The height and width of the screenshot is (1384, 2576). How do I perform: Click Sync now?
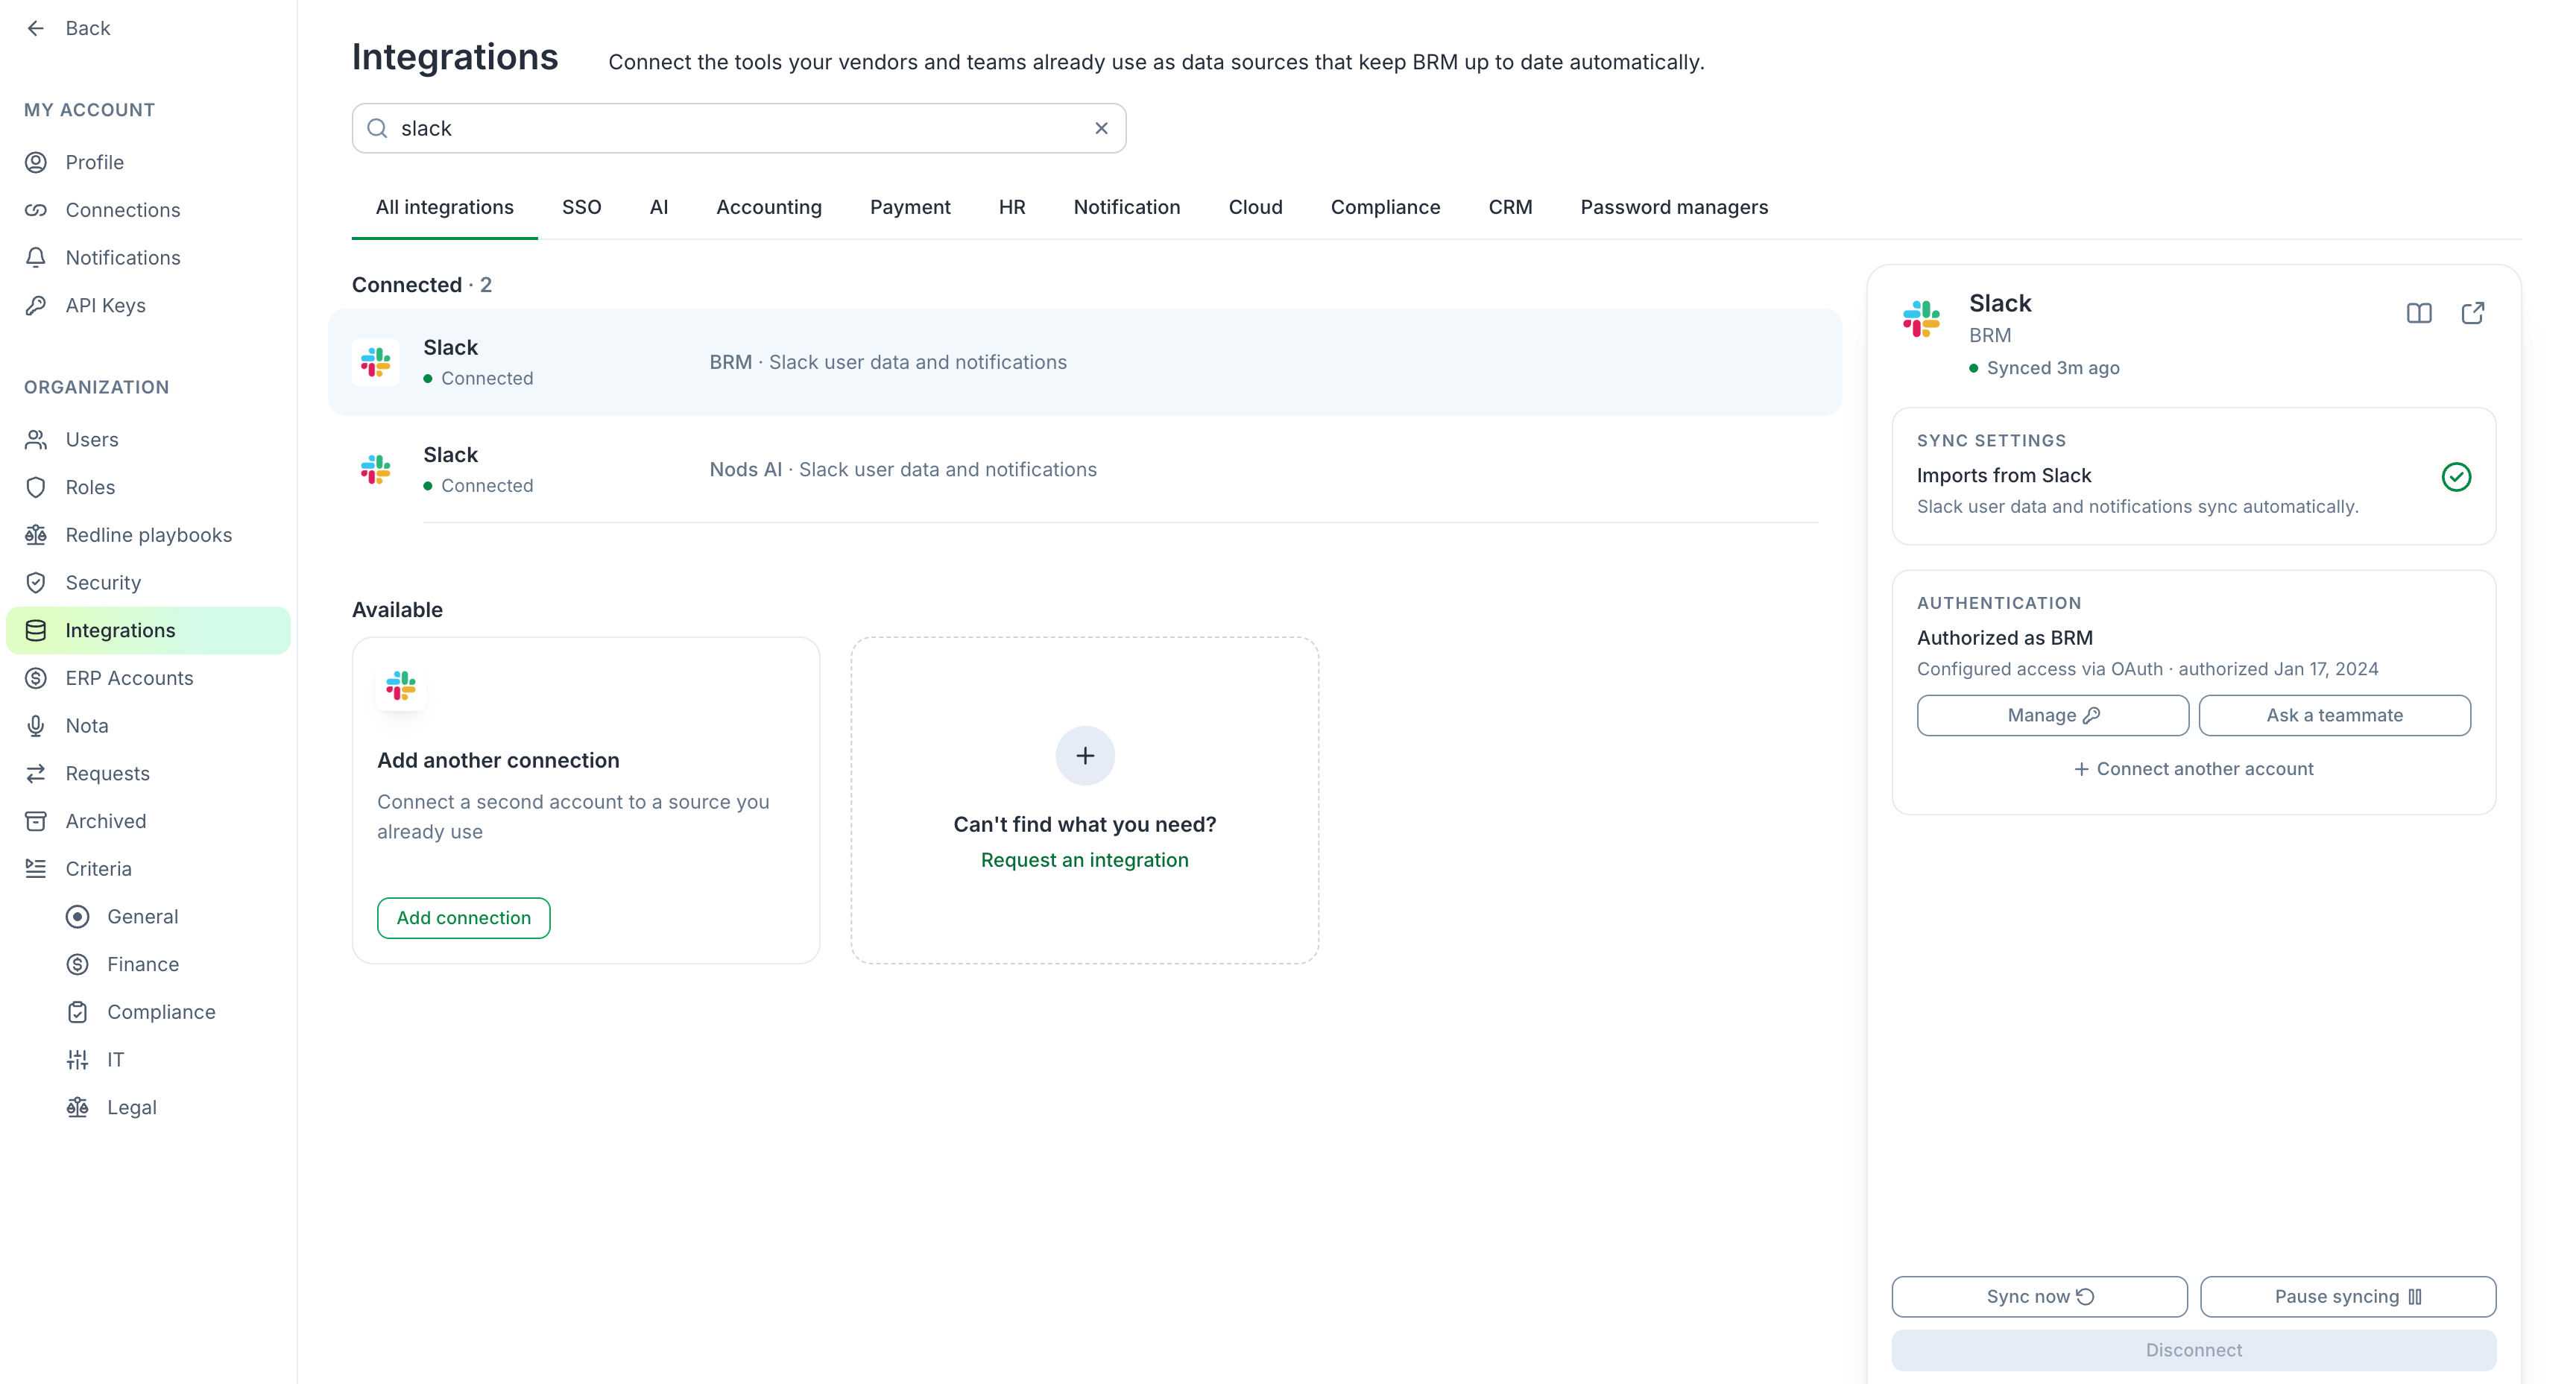2039,1297
